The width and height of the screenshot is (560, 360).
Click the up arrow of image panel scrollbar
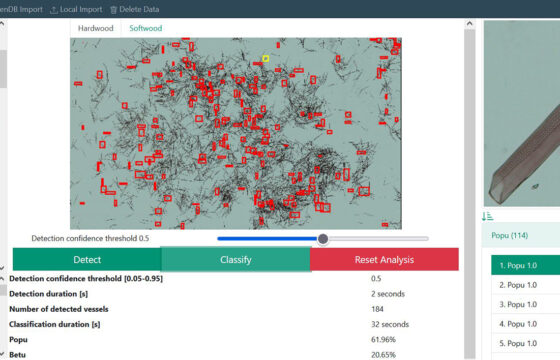tap(469, 24)
